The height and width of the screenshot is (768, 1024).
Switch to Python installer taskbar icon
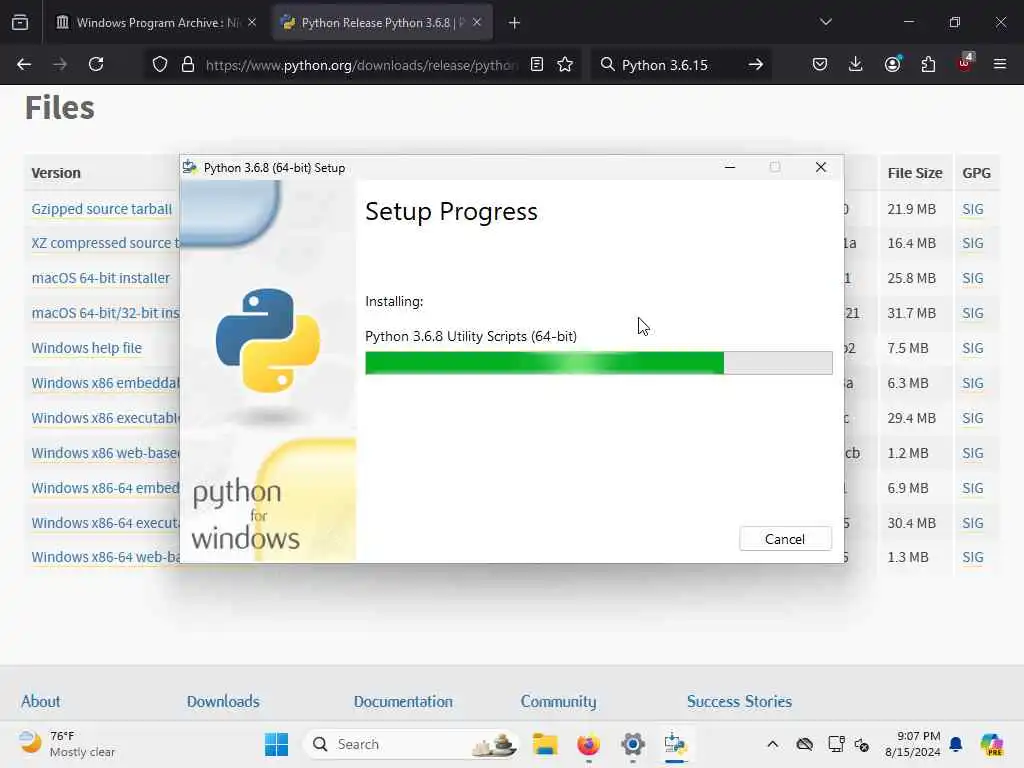tap(675, 744)
